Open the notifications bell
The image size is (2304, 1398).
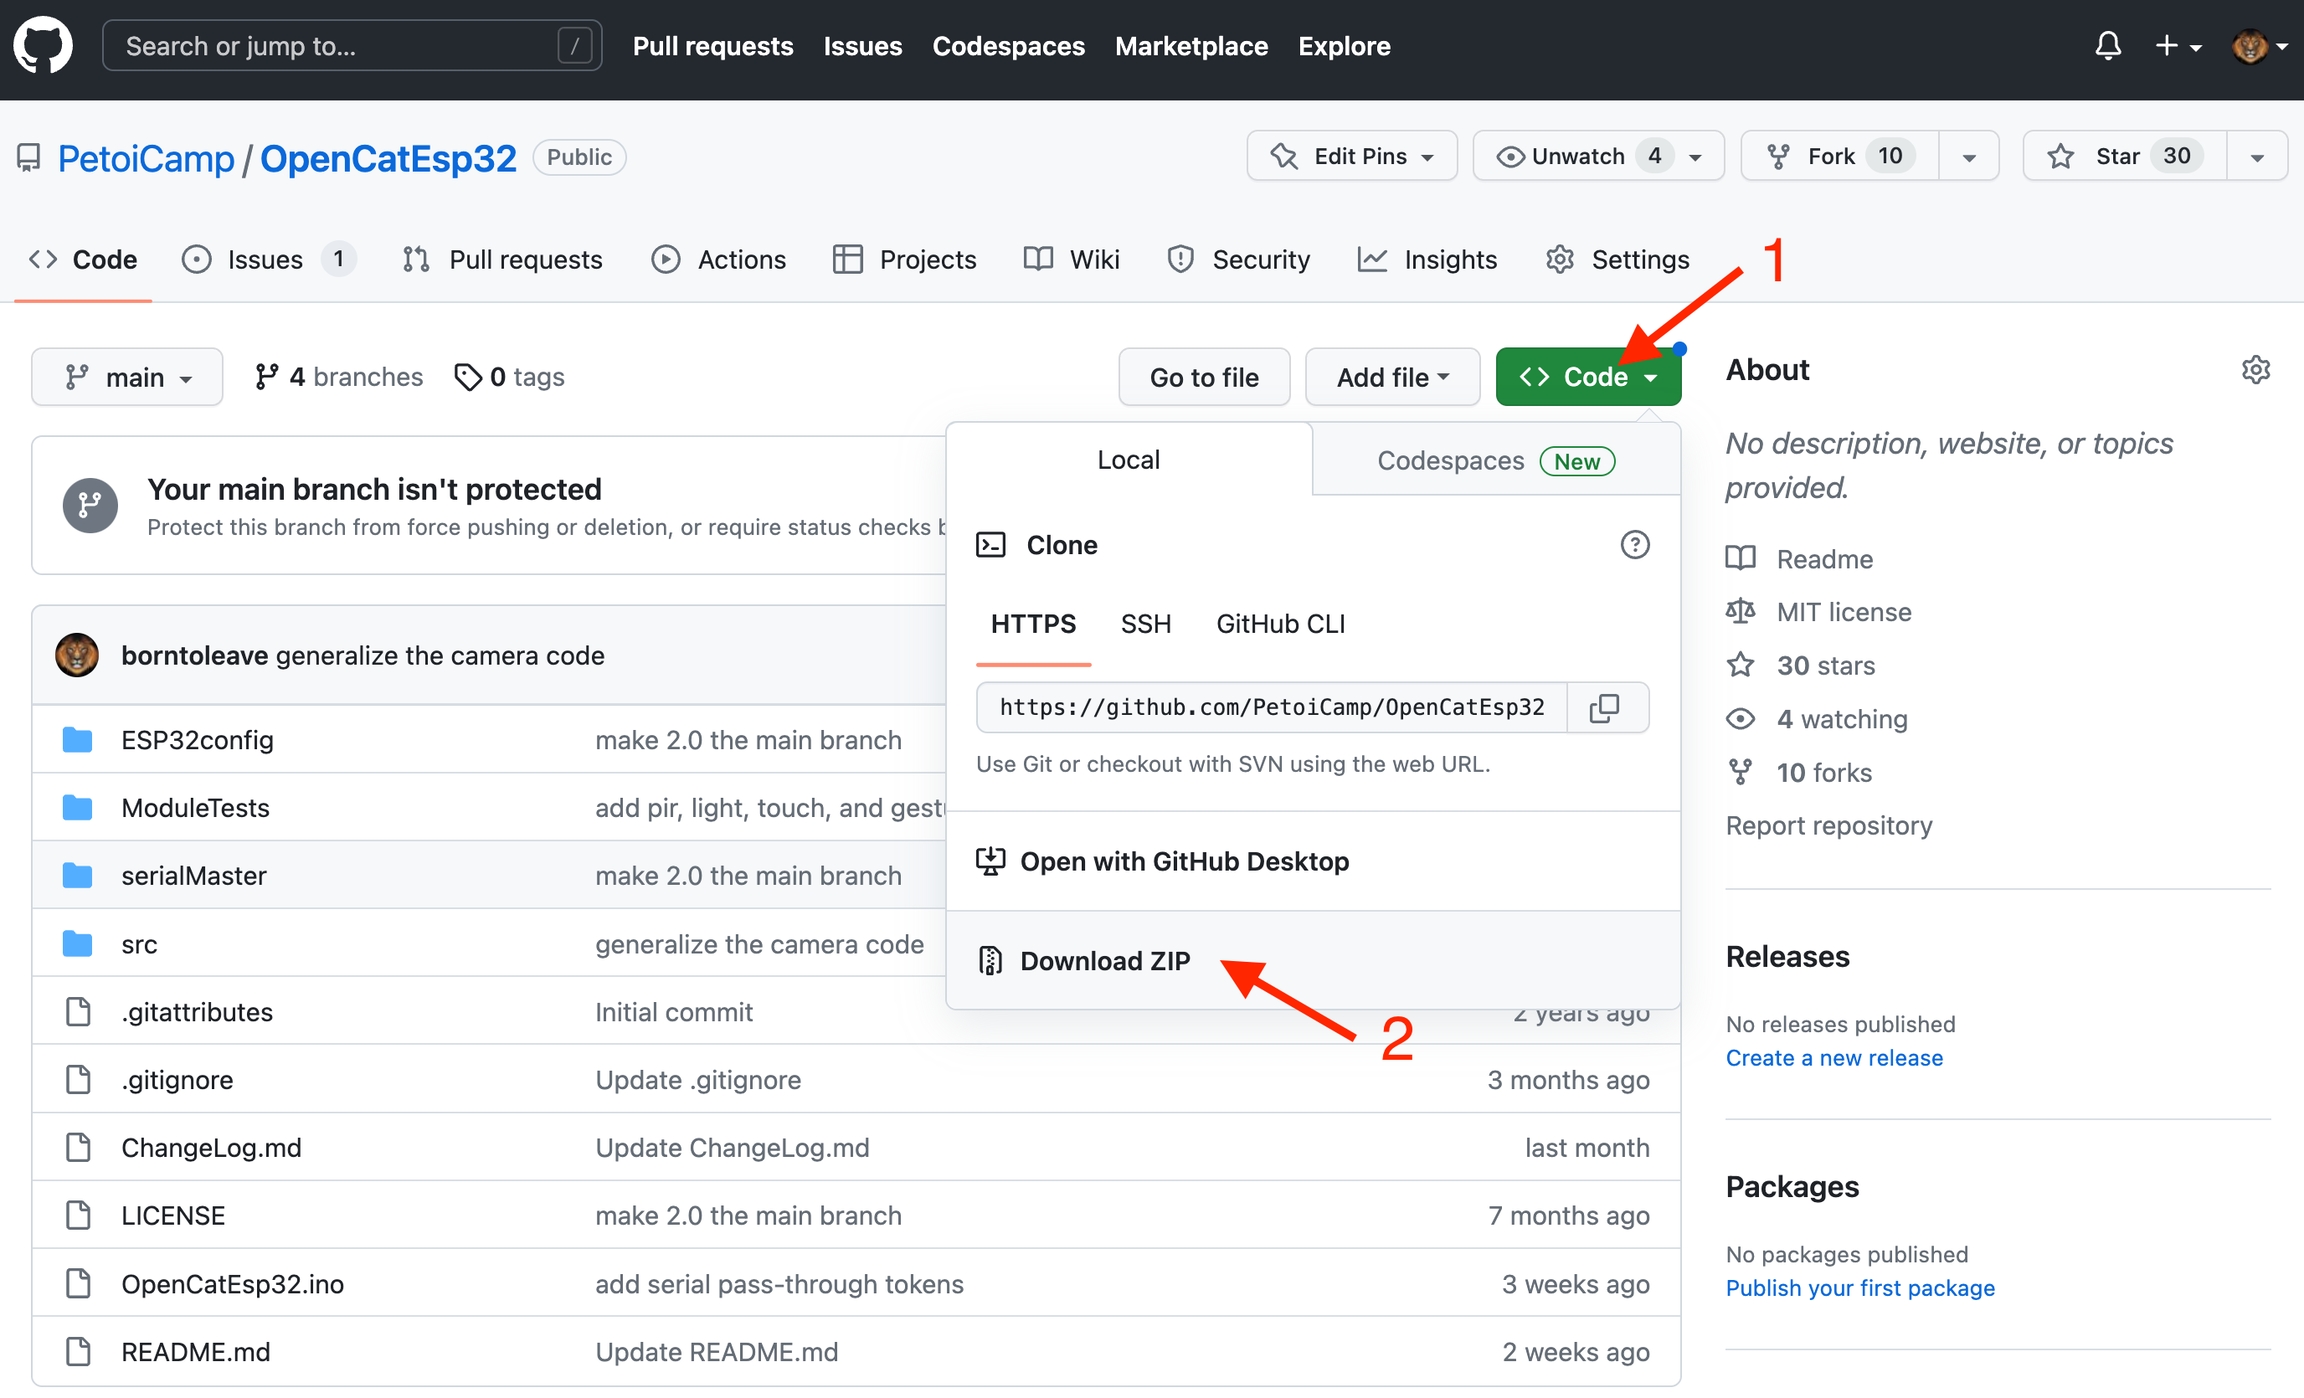pyautogui.click(x=2108, y=46)
